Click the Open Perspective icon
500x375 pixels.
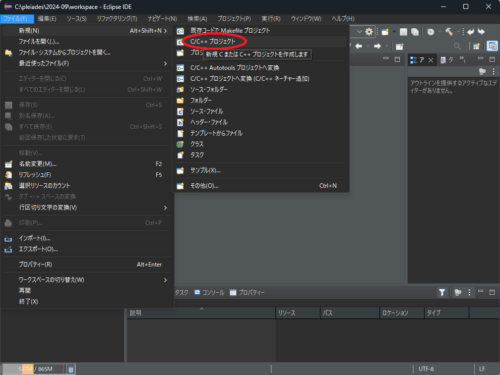476,46
